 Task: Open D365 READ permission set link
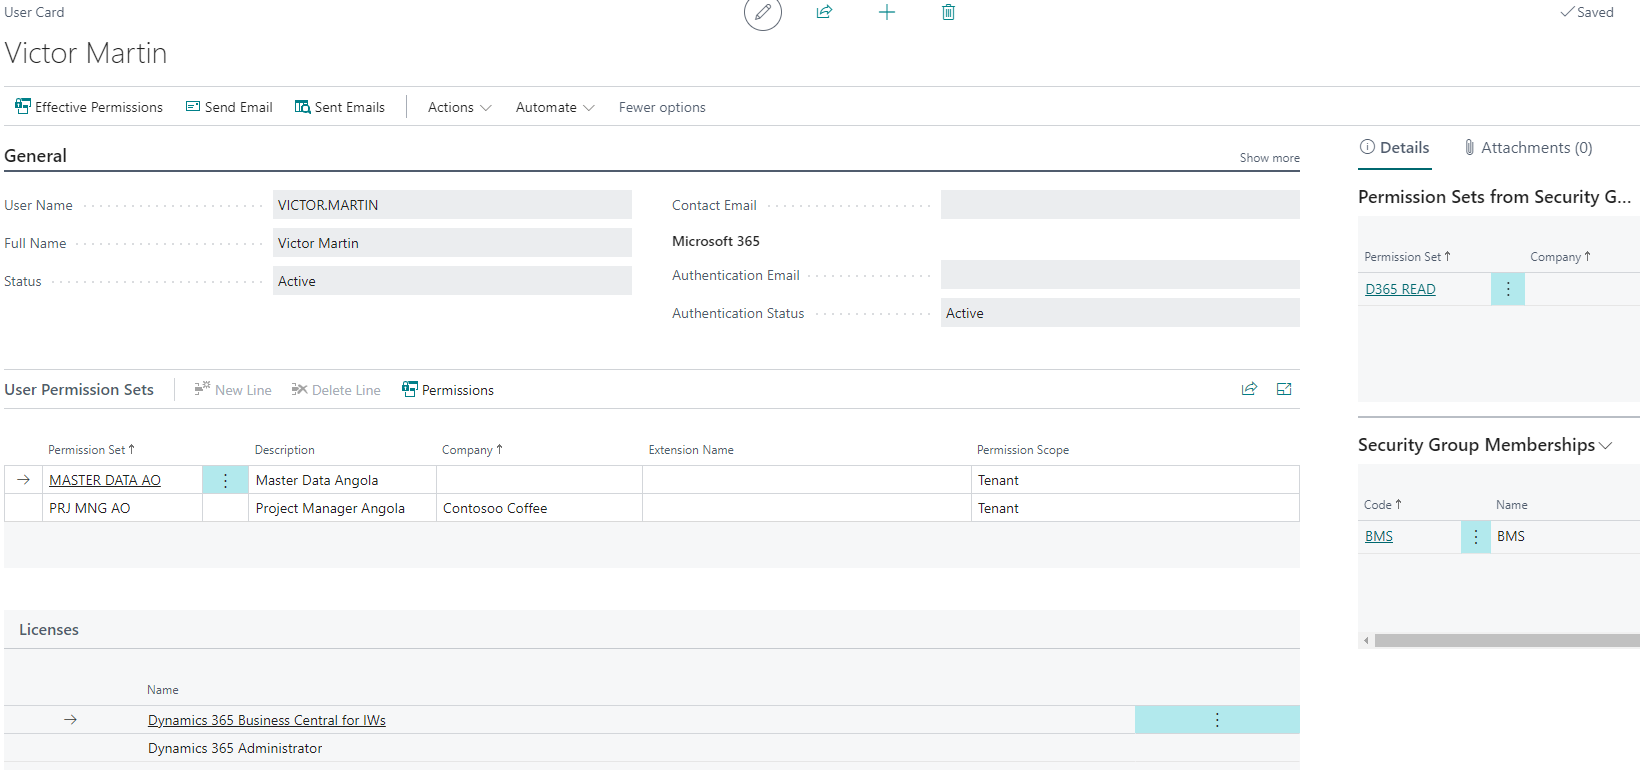tap(1400, 289)
